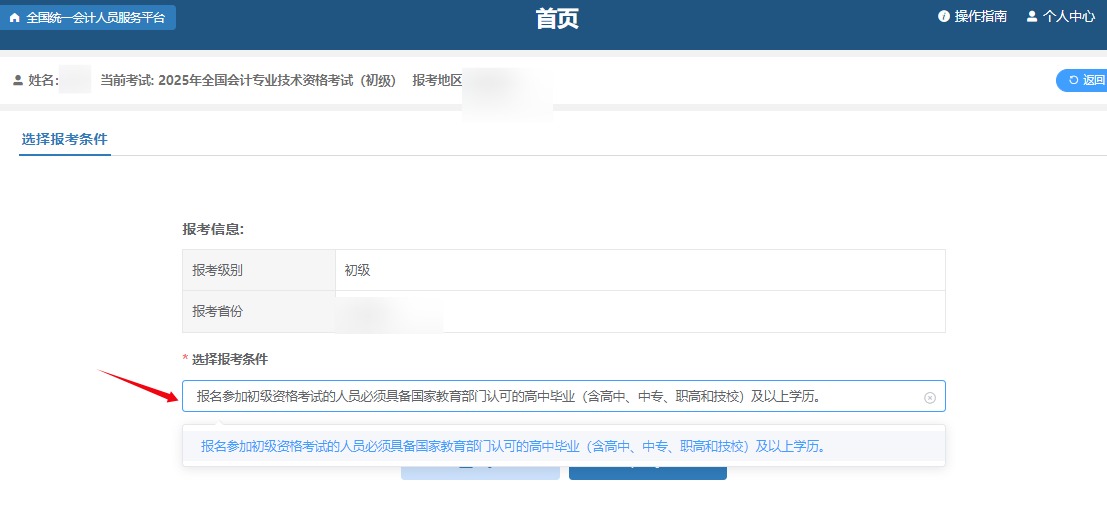The width and height of the screenshot is (1107, 506).
Task: Click the info icon beside 操作指南
Action: [x=943, y=17]
